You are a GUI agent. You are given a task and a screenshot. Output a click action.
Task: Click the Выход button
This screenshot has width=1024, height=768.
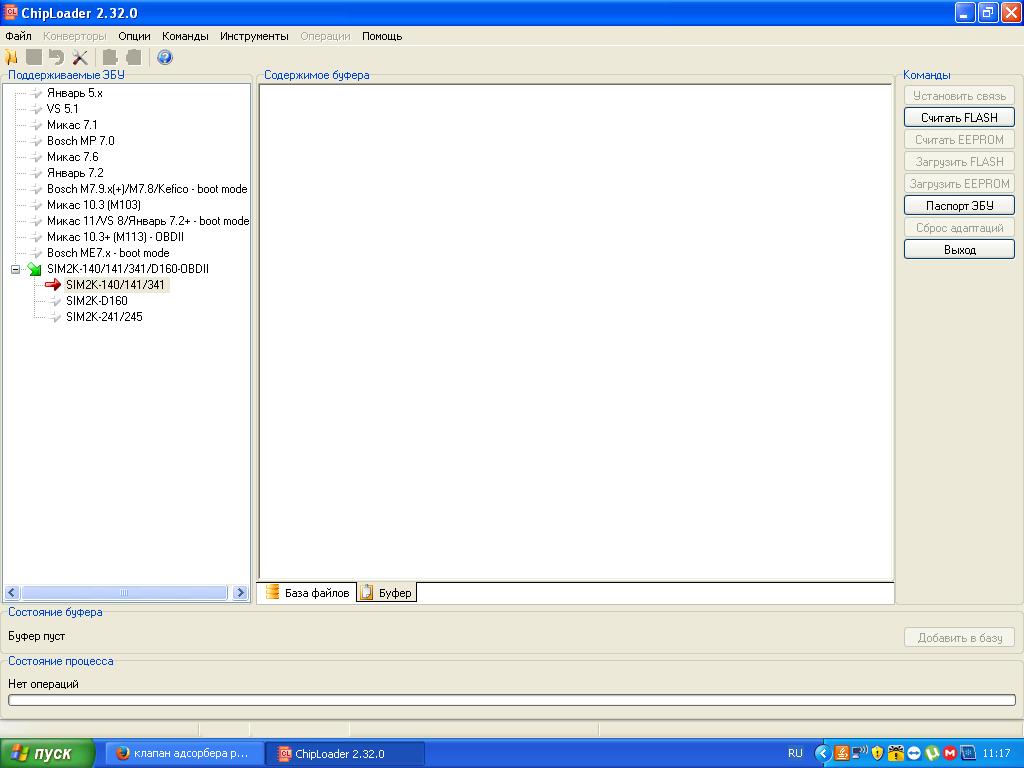[959, 249]
